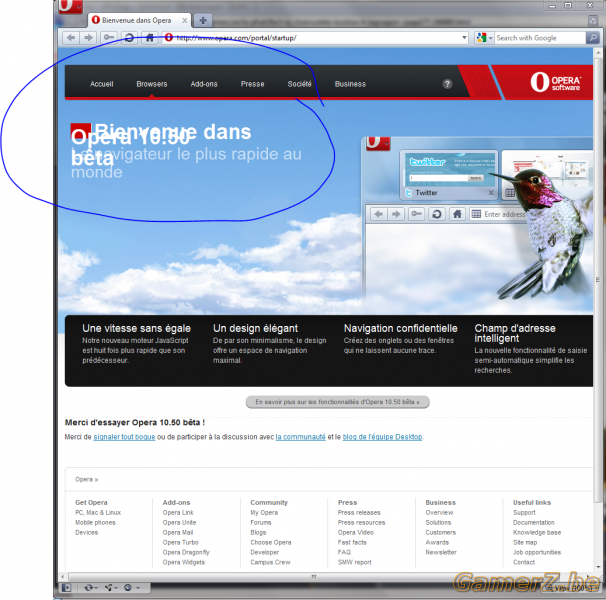Go to home page via main toolbar house
The image size is (606, 600).
(150, 38)
